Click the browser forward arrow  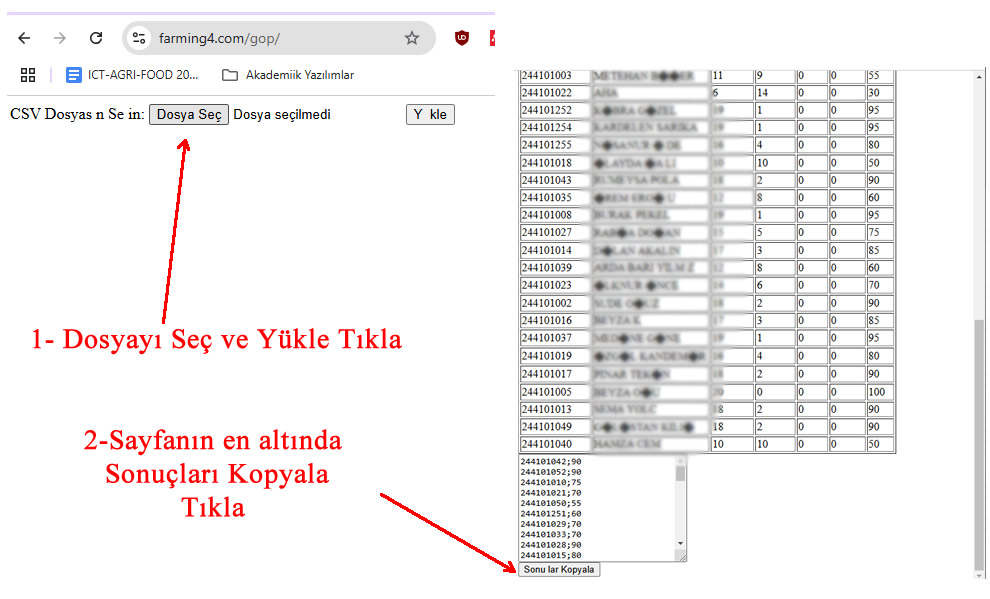point(60,38)
